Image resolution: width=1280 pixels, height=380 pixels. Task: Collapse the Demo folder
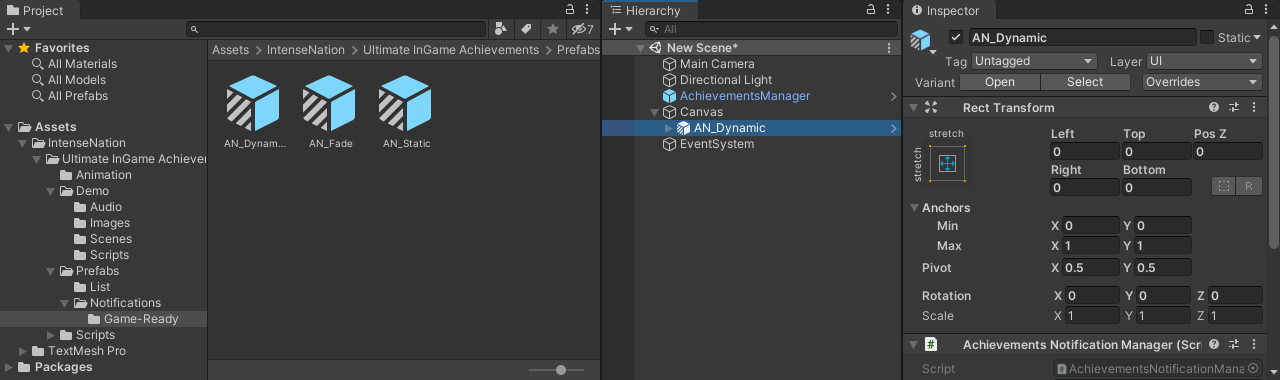click(x=51, y=191)
